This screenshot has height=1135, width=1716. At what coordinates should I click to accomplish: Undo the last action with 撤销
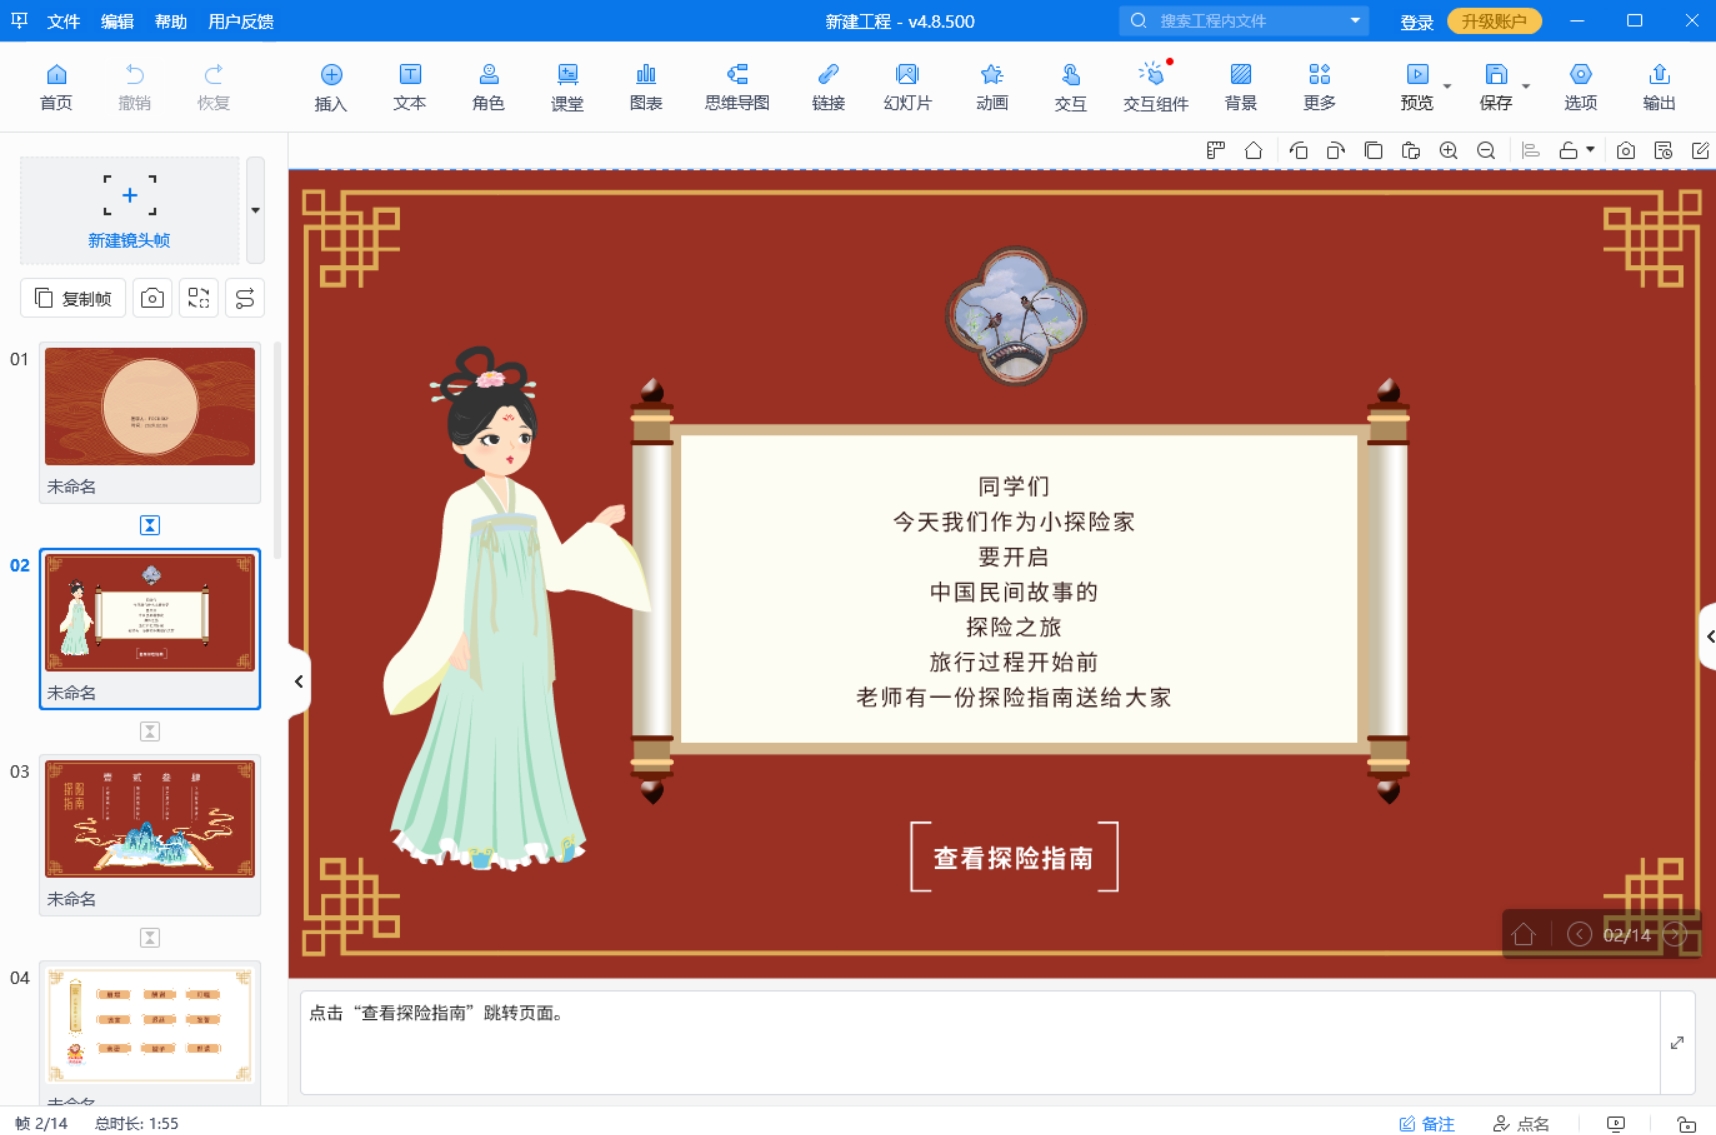[135, 86]
